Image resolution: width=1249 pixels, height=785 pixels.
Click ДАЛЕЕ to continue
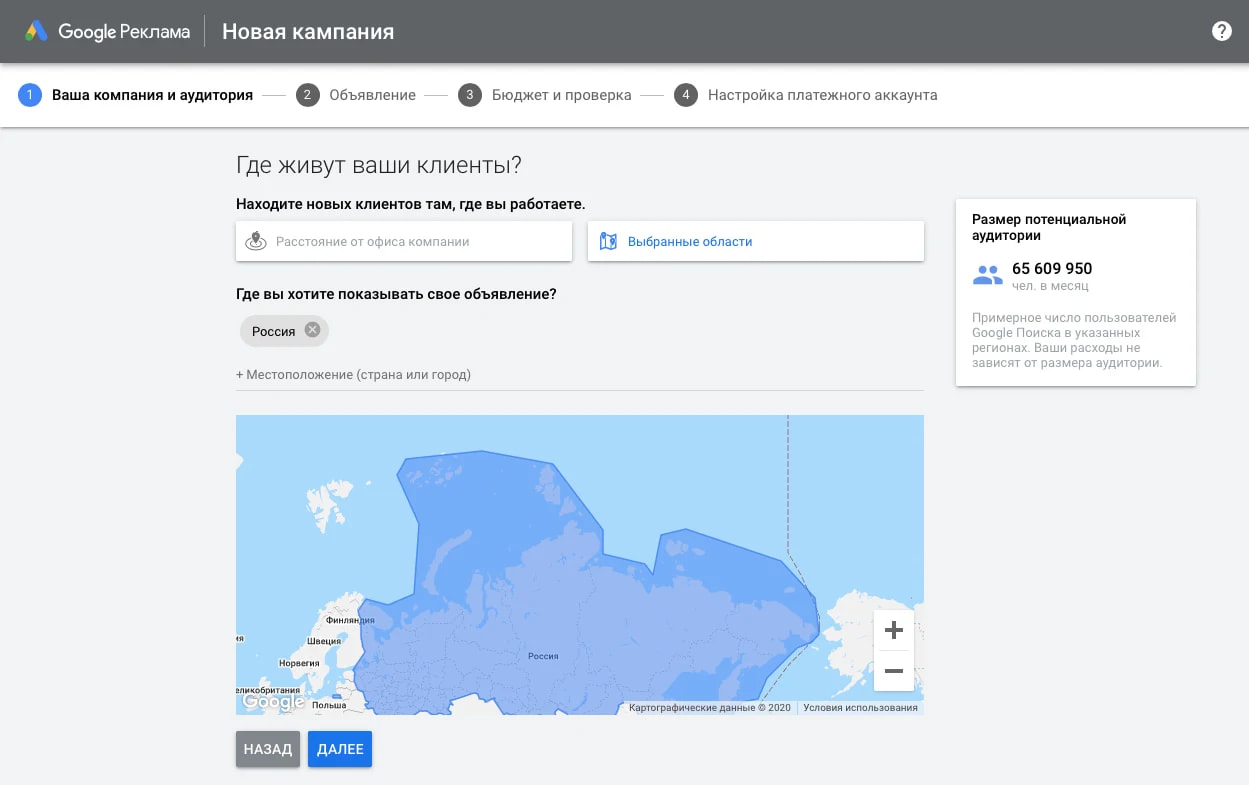(339, 748)
